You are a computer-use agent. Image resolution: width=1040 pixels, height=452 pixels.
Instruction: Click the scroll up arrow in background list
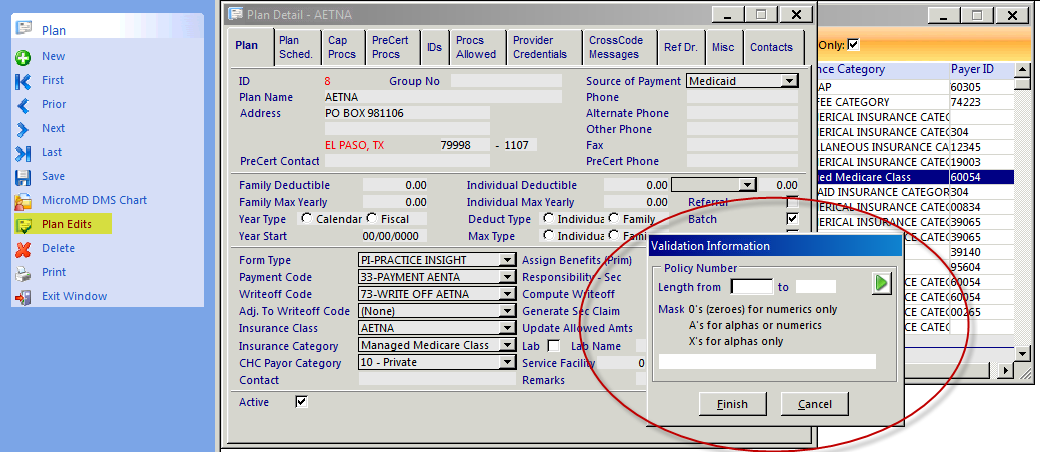1023,70
